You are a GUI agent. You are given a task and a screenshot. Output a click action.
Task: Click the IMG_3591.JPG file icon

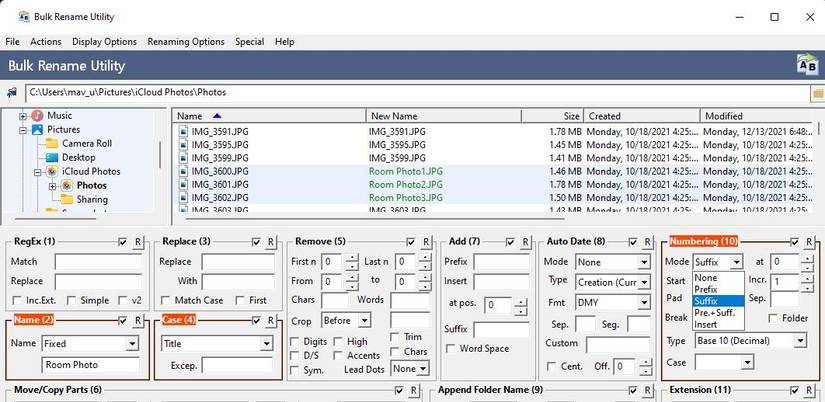coord(184,131)
